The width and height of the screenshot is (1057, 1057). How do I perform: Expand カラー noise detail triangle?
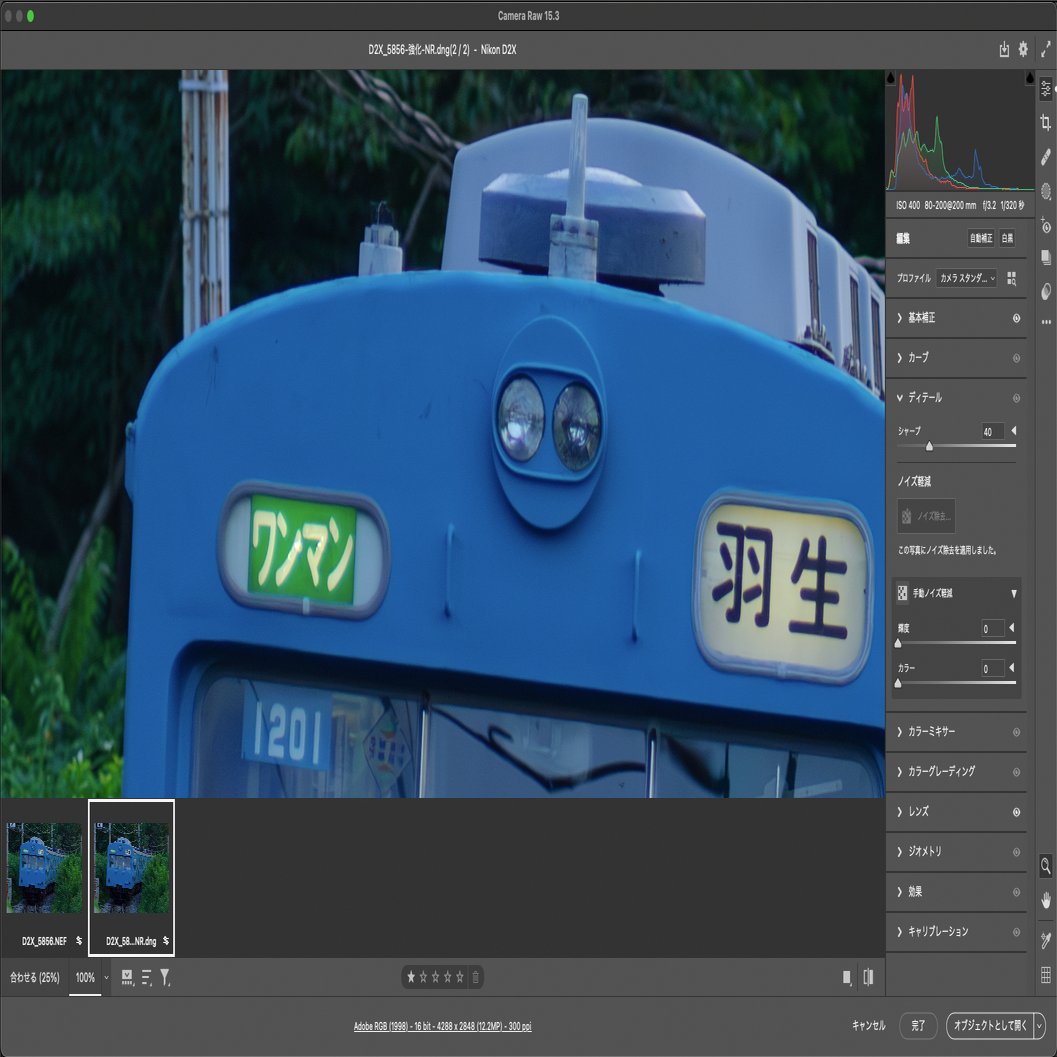1011,667
